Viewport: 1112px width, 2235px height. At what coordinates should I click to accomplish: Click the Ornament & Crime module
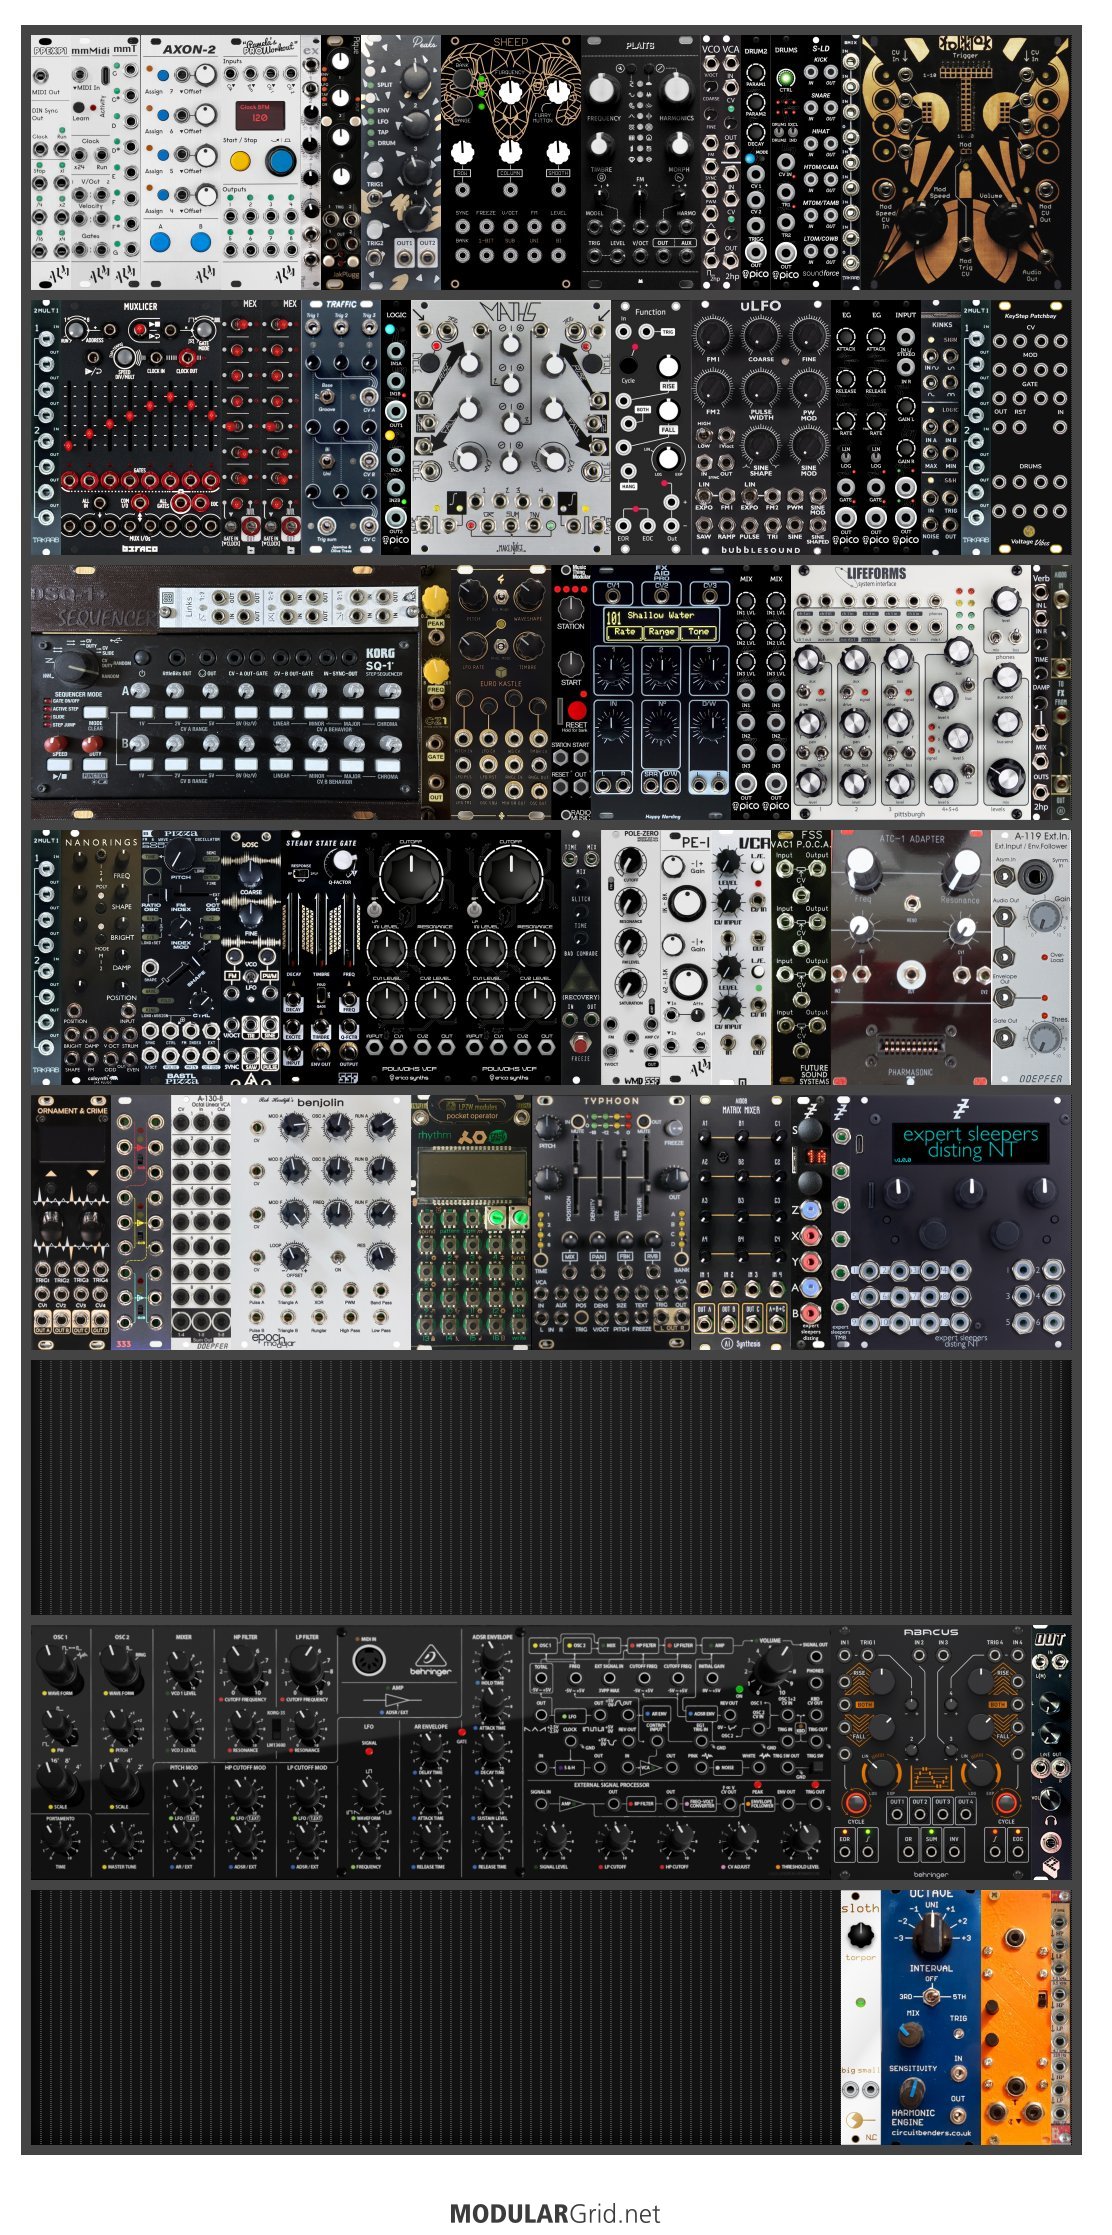(x=71, y=1222)
